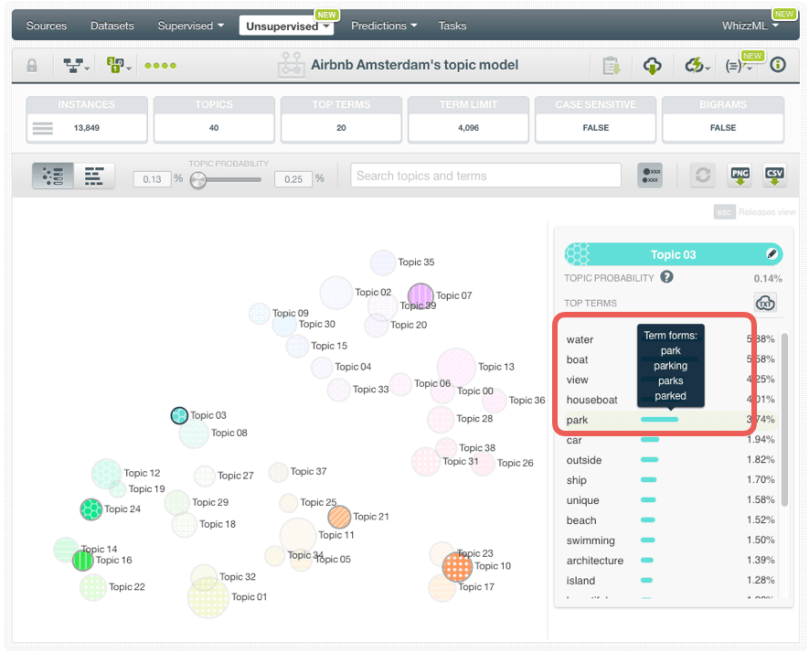Click the refresh view icon
809x653 pixels.
703,175
